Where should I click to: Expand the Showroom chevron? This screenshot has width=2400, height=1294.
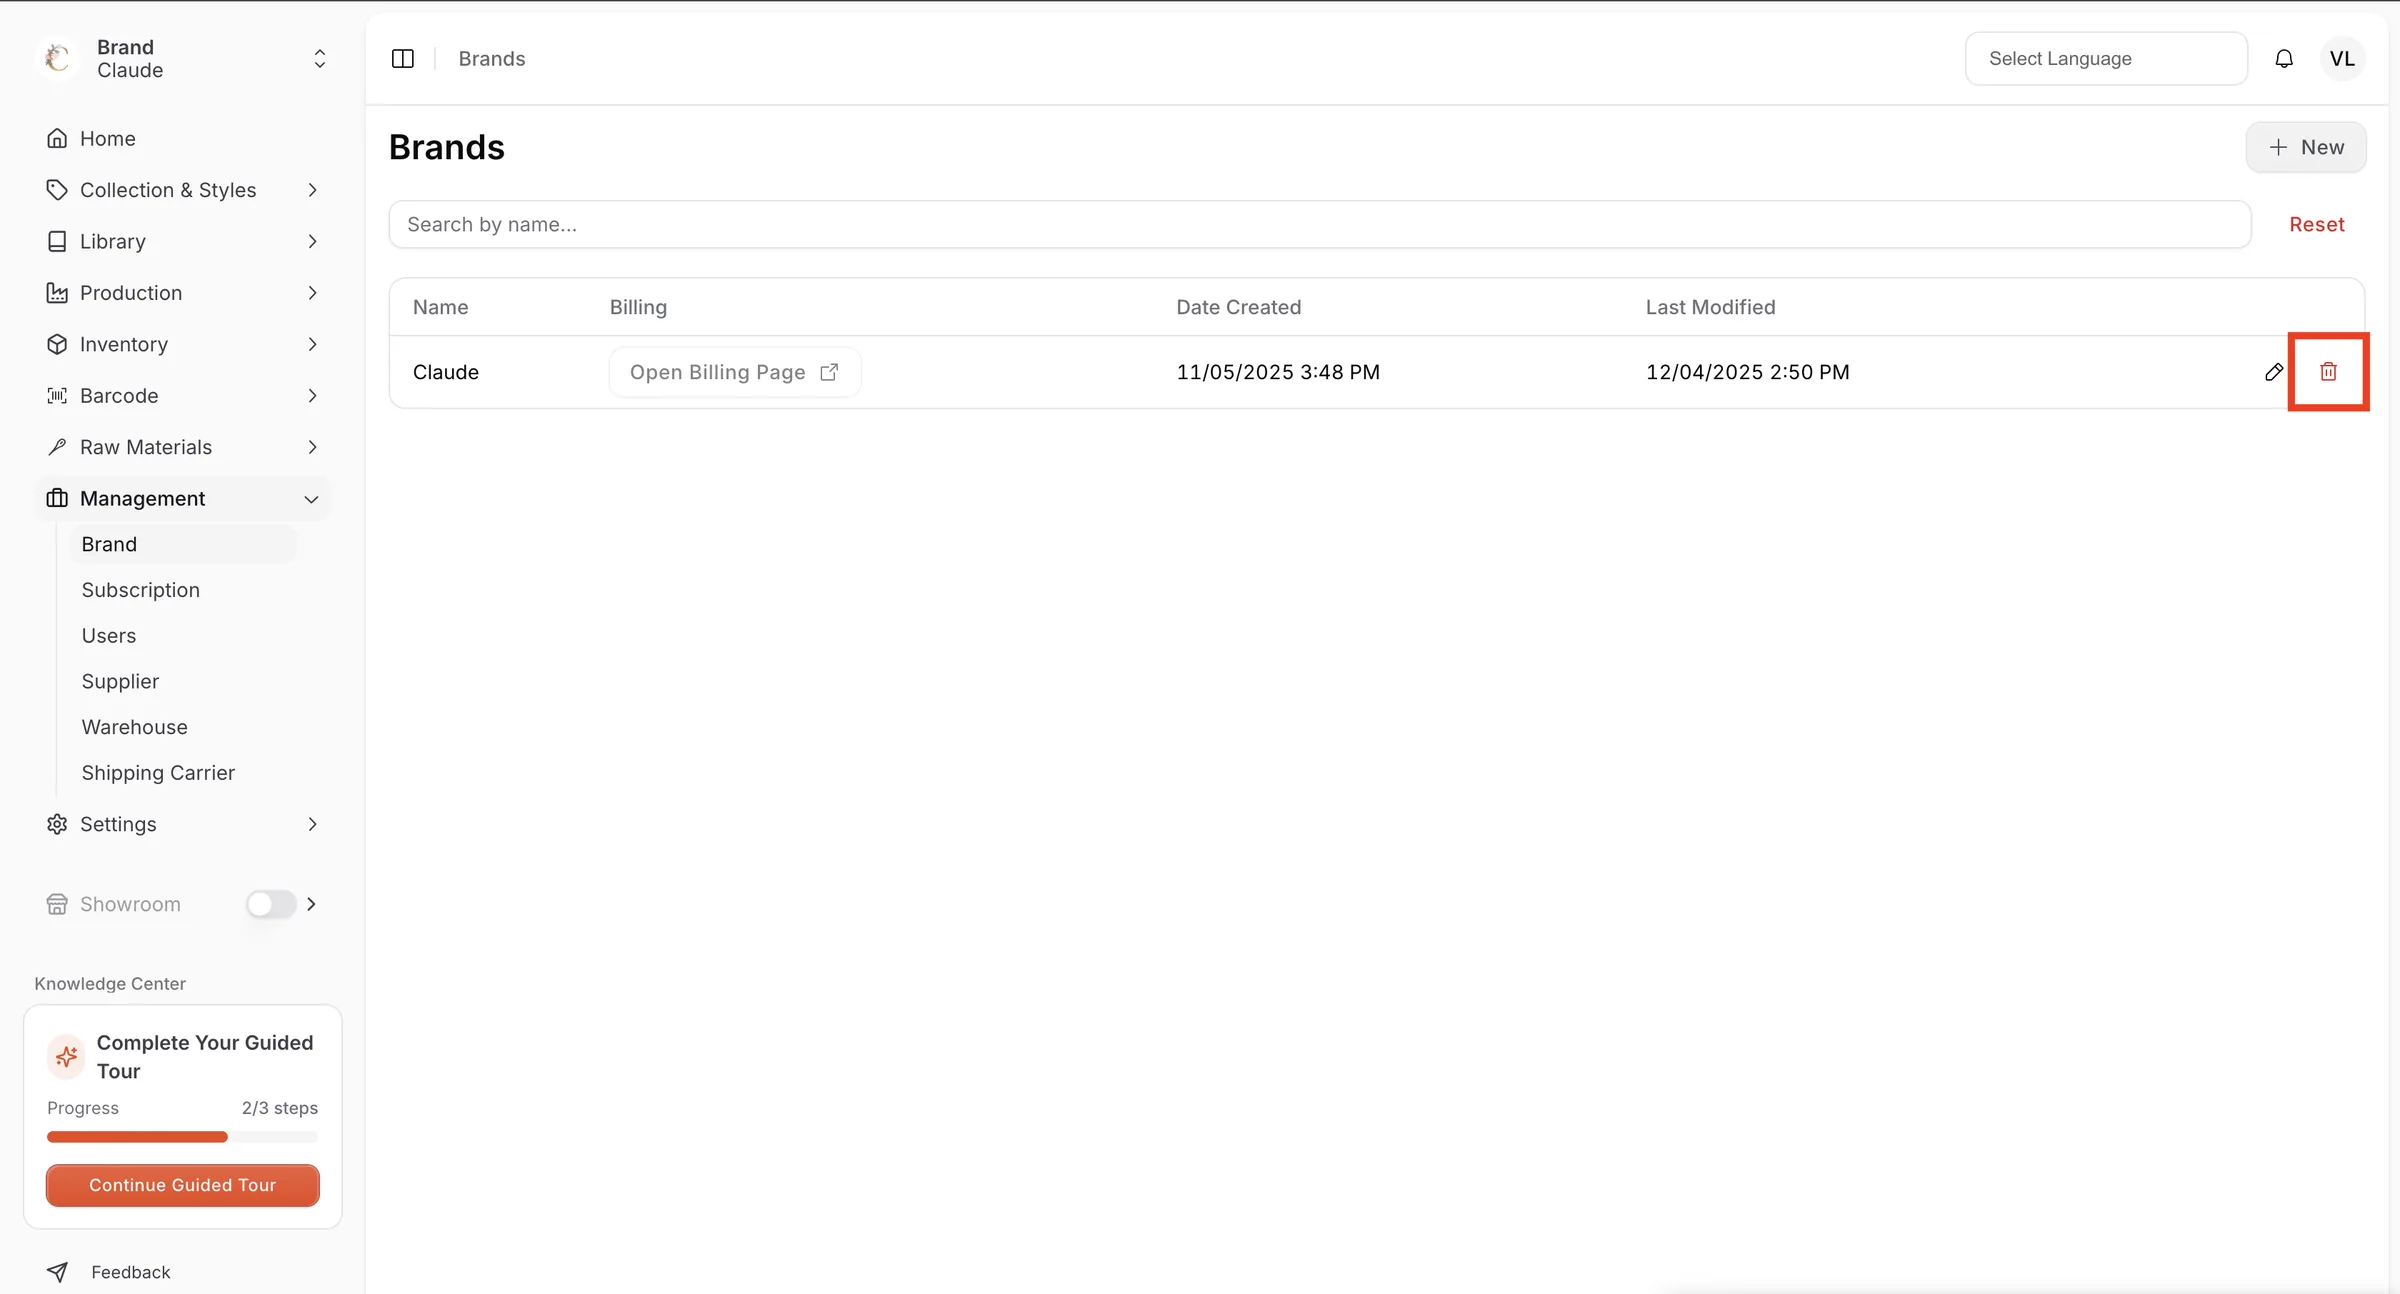pyautogui.click(x=311, y=904)
